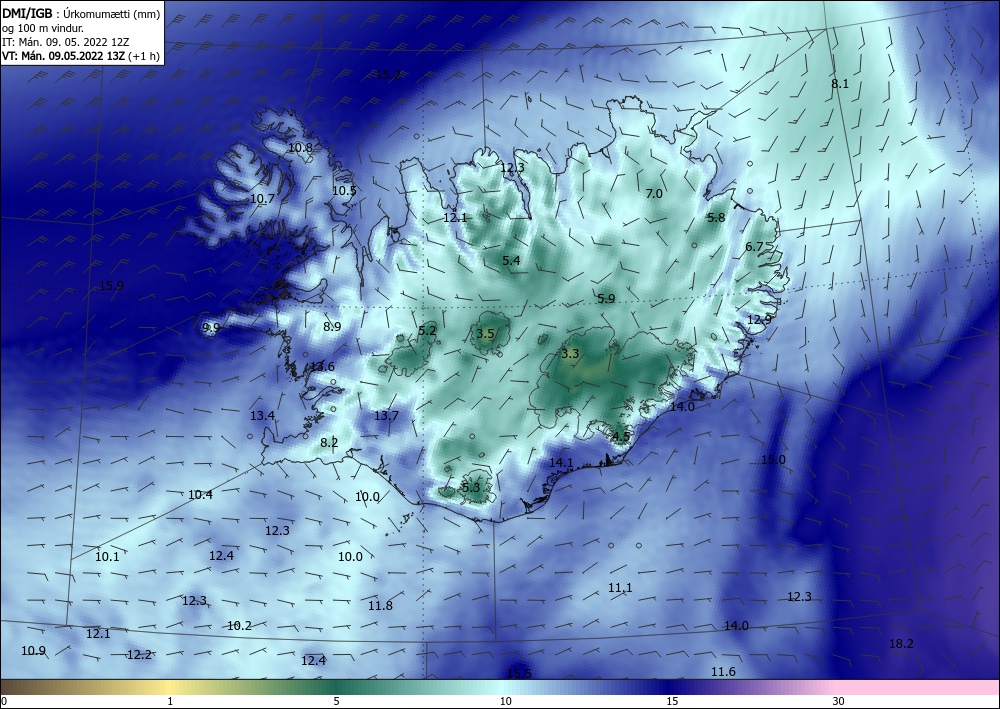The width and height of the screenshot is (1000, 709).
Task: Select the 10.2 map value
Action: [239, 625]
